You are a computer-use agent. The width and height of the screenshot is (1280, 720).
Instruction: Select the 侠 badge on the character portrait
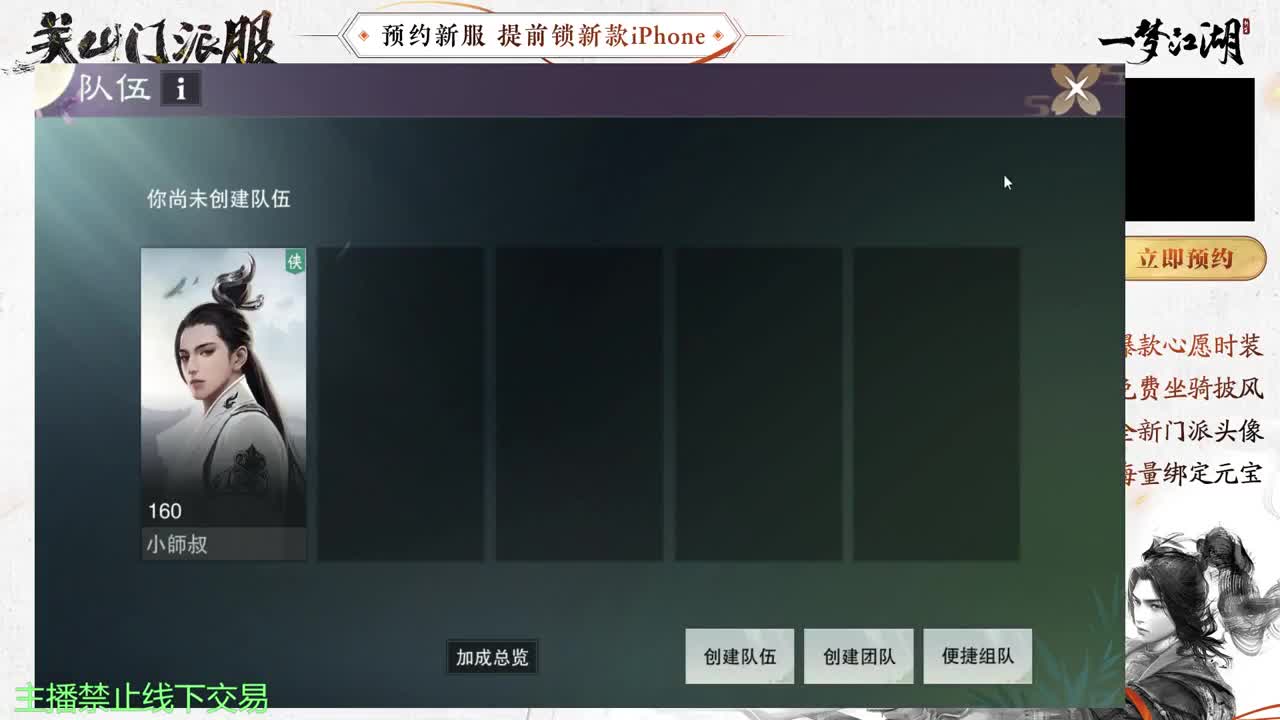coord(293,259)
